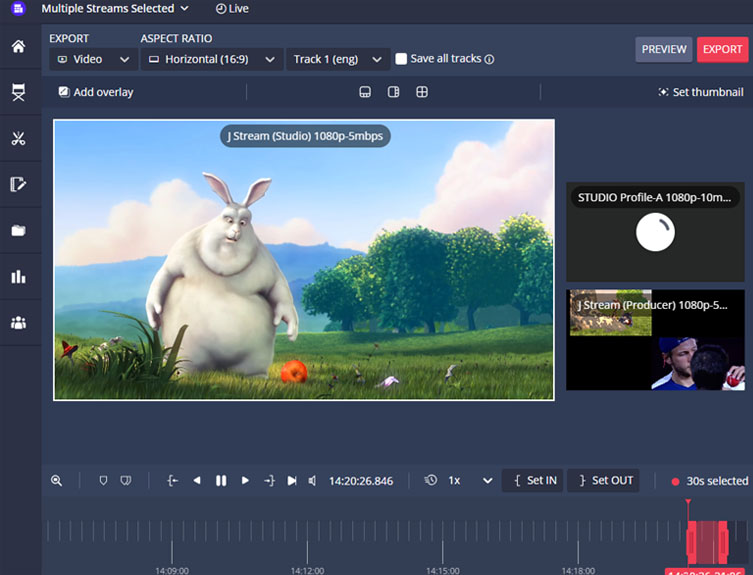Image resolution: width=753 pixels, height=575 pixels.
Task: Select the side panel layout icon
Action: pos(393,92)
